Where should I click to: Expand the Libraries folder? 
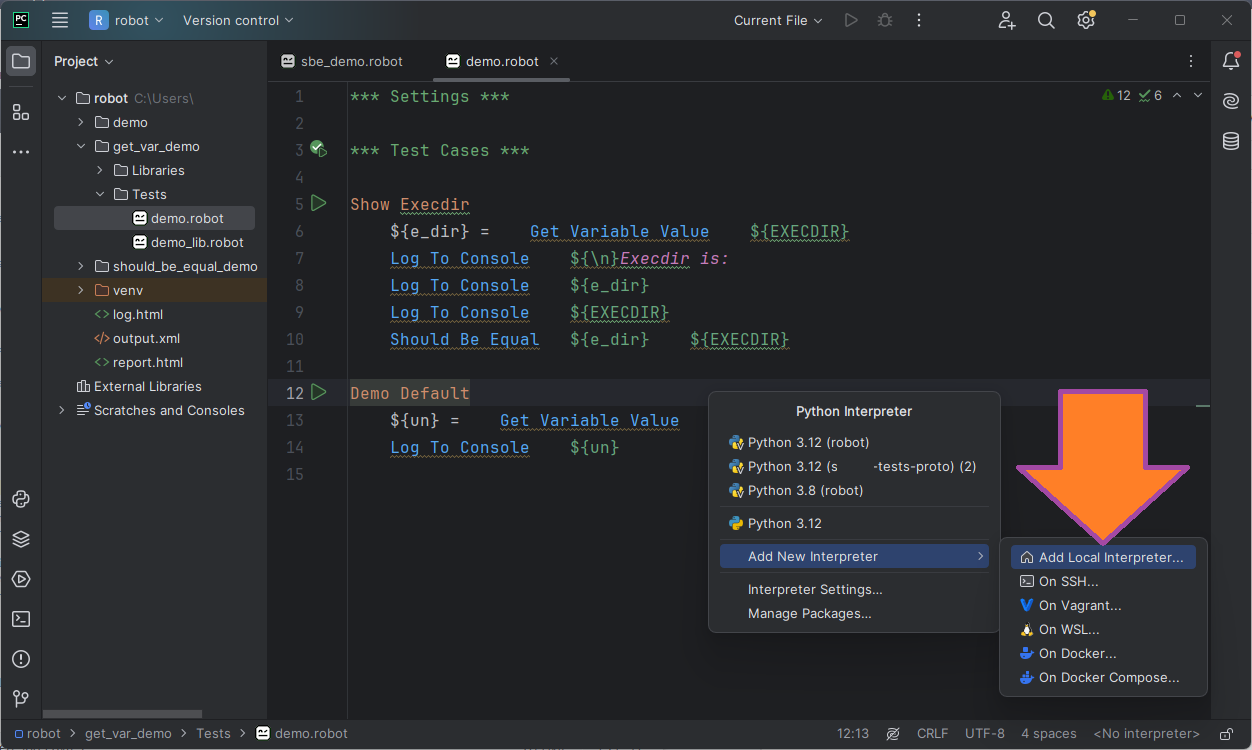click(100, 170)
